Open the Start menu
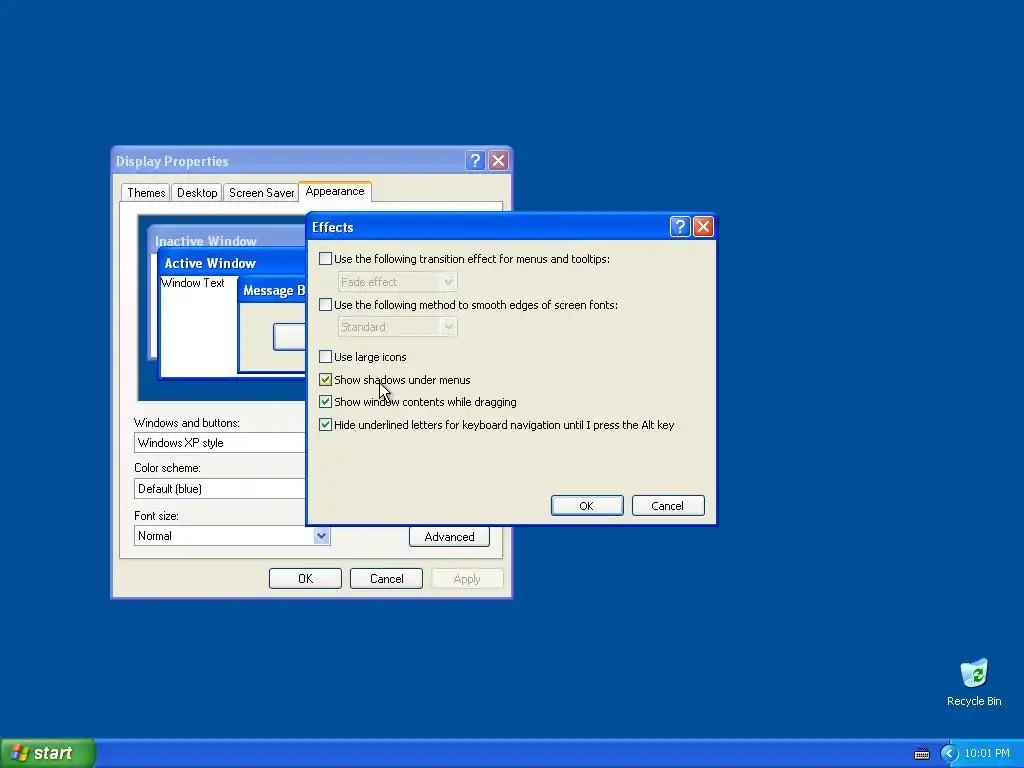1024x768 pixels. tap(48, 753)
